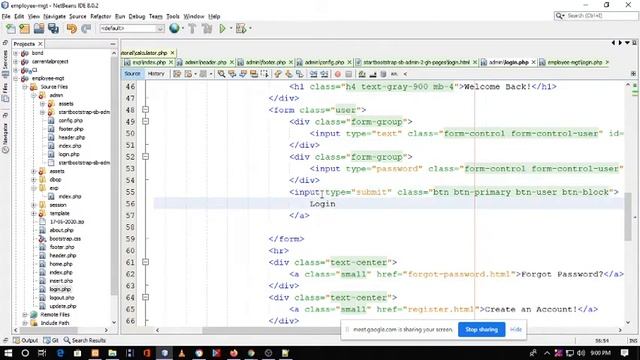640x360 pixels.
Task: Open the Edge browser in the taskbar
Action: click(x=60, y=353)
